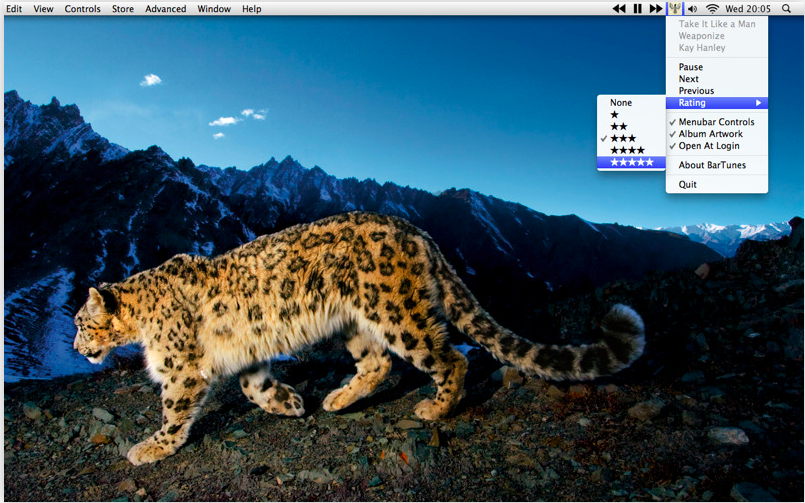Open the Edit menu
Screen dimensions: 805x503
(x=14, y=9)
